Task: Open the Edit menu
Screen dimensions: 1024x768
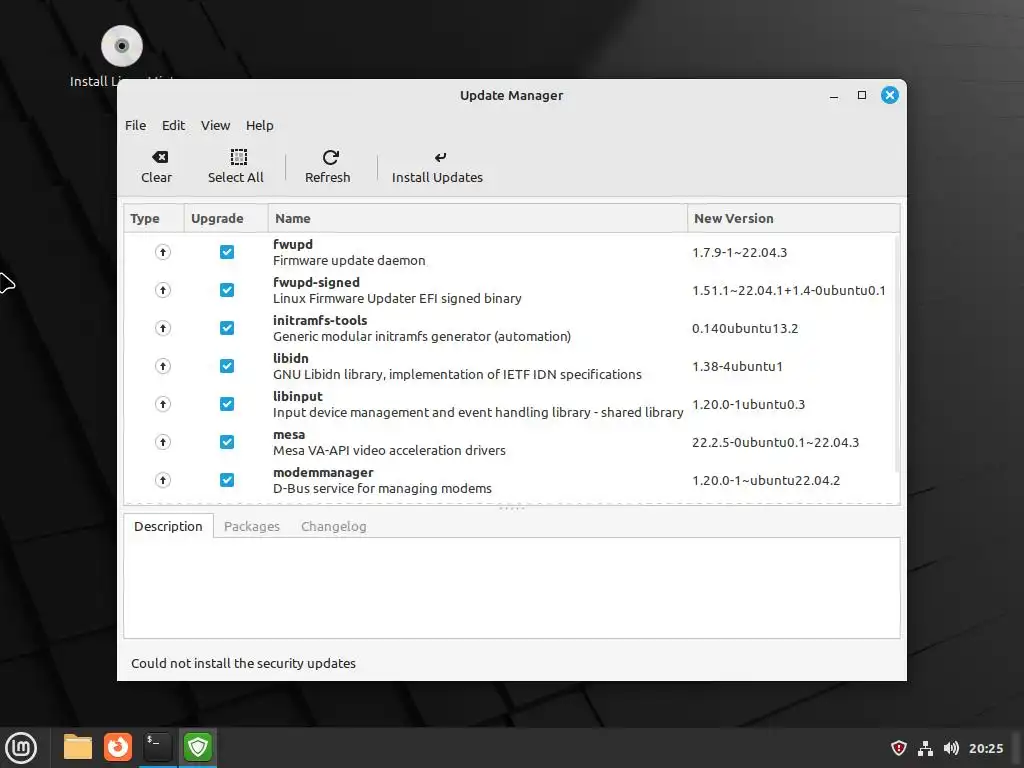Action: (174, 125)
